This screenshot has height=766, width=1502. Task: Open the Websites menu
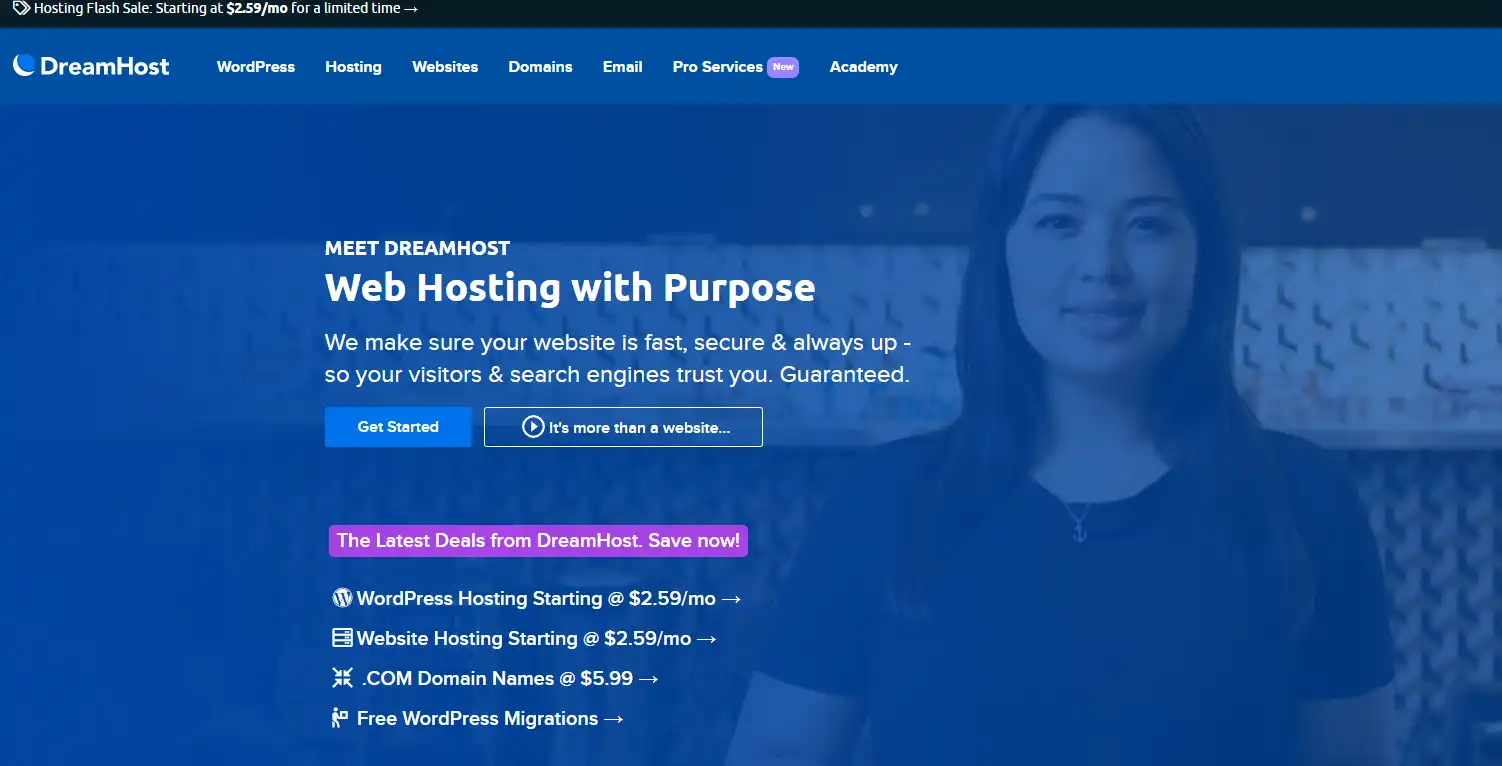[445, 67]
